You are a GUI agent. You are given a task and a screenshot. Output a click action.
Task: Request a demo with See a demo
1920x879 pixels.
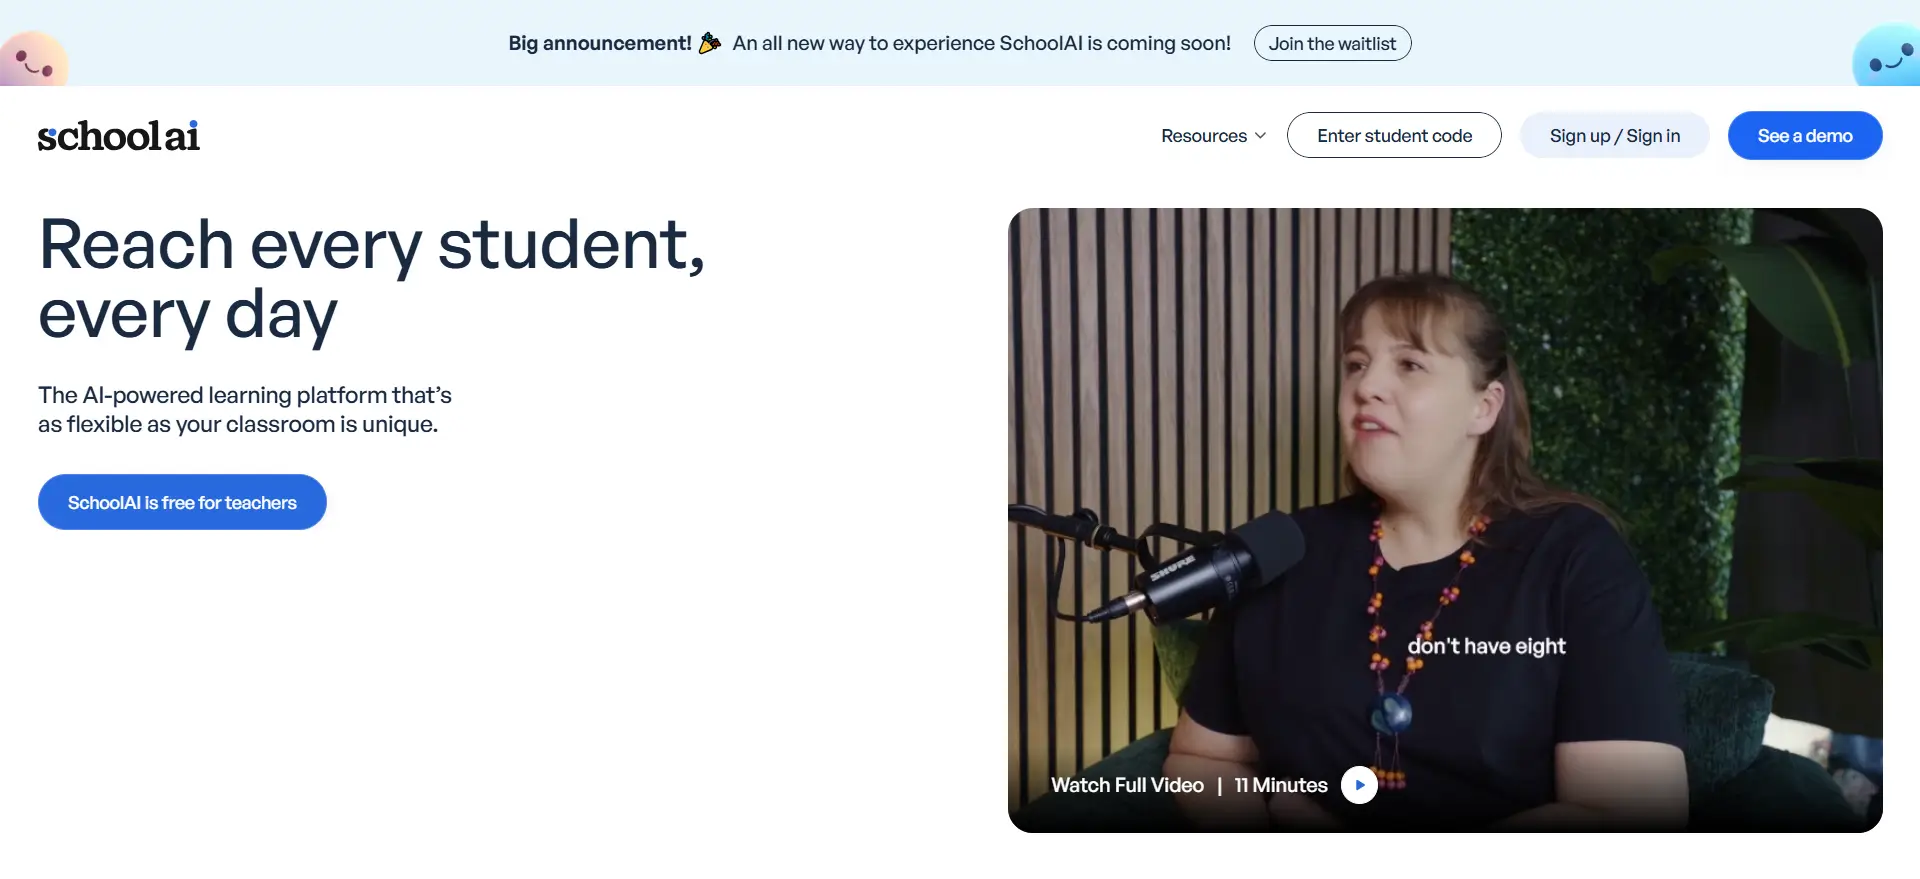(1805, 136)
